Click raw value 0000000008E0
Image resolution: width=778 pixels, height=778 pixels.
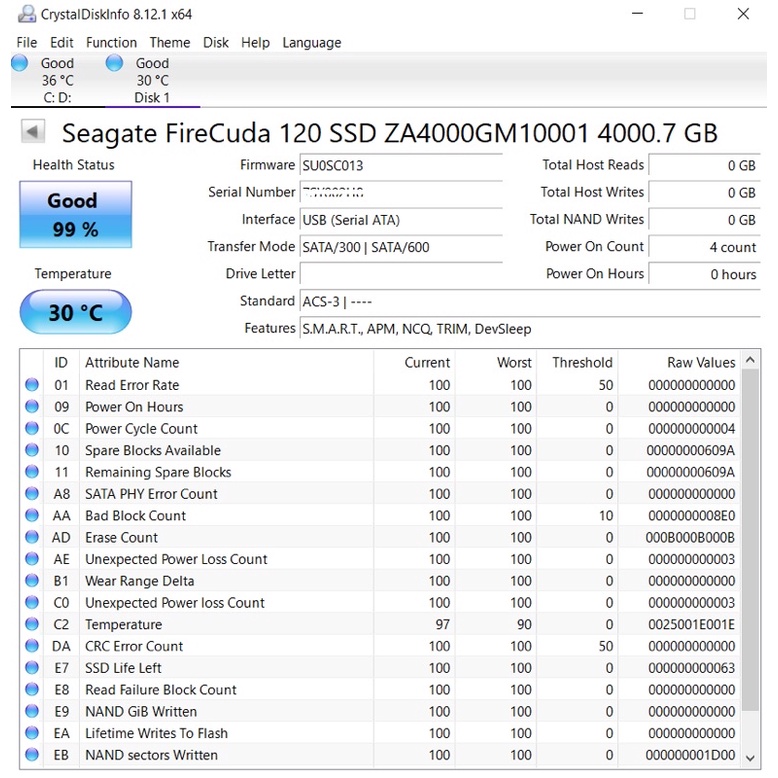[691, 516]
